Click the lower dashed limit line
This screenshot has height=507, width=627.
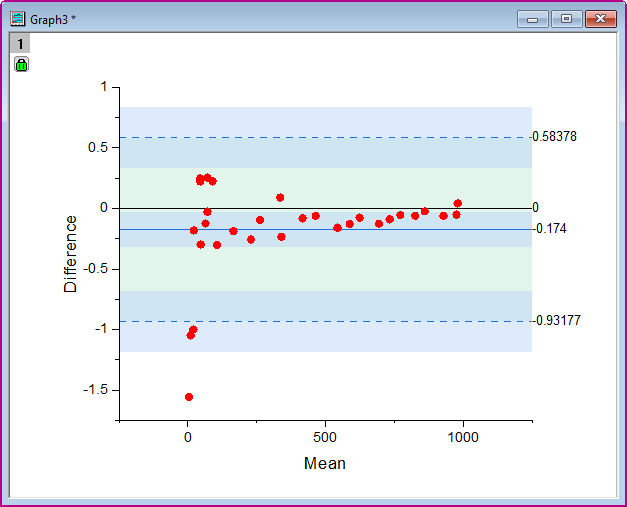point(326,321)
